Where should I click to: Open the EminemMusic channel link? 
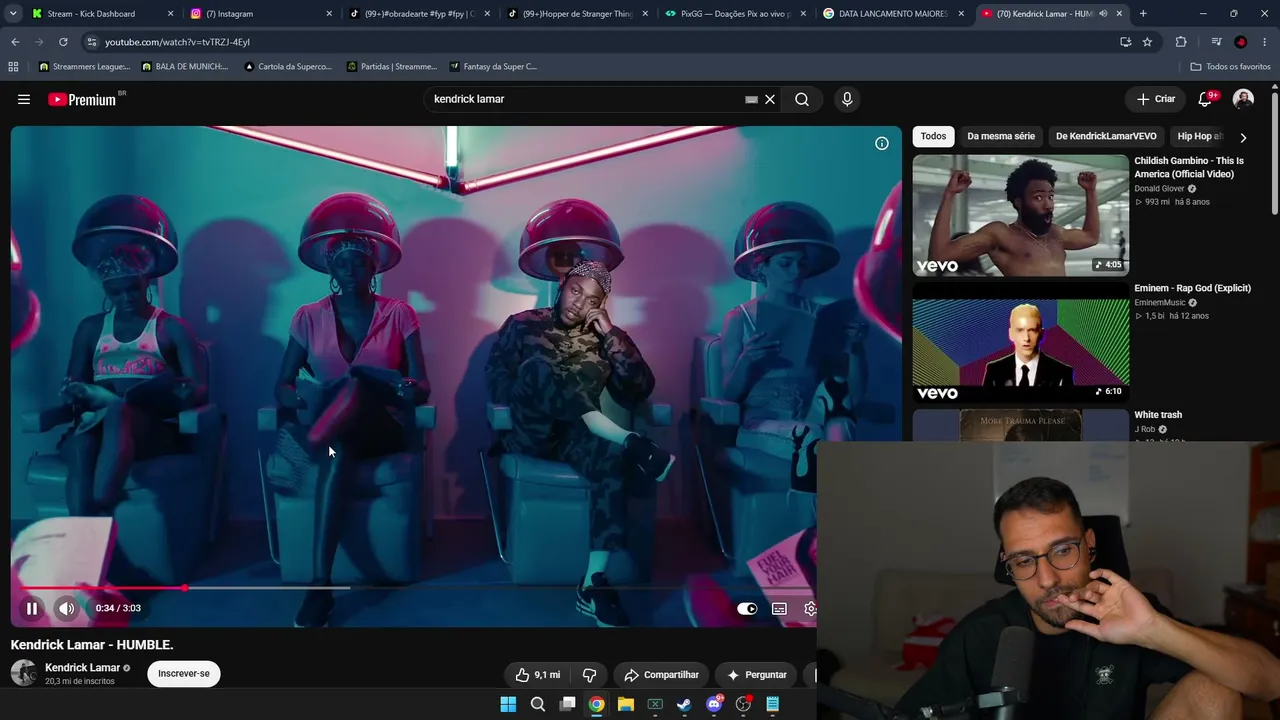[x=1160, y=302]
